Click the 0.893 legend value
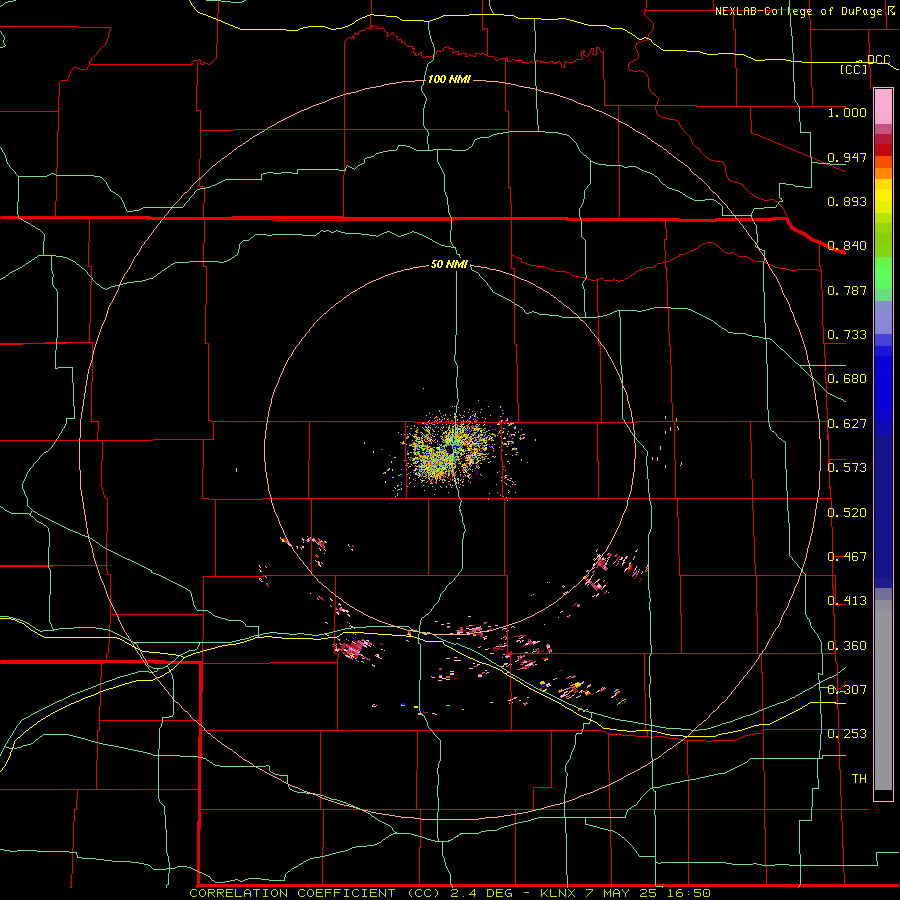Viewport: 900px width, 900px height. [x=847, y=201]
